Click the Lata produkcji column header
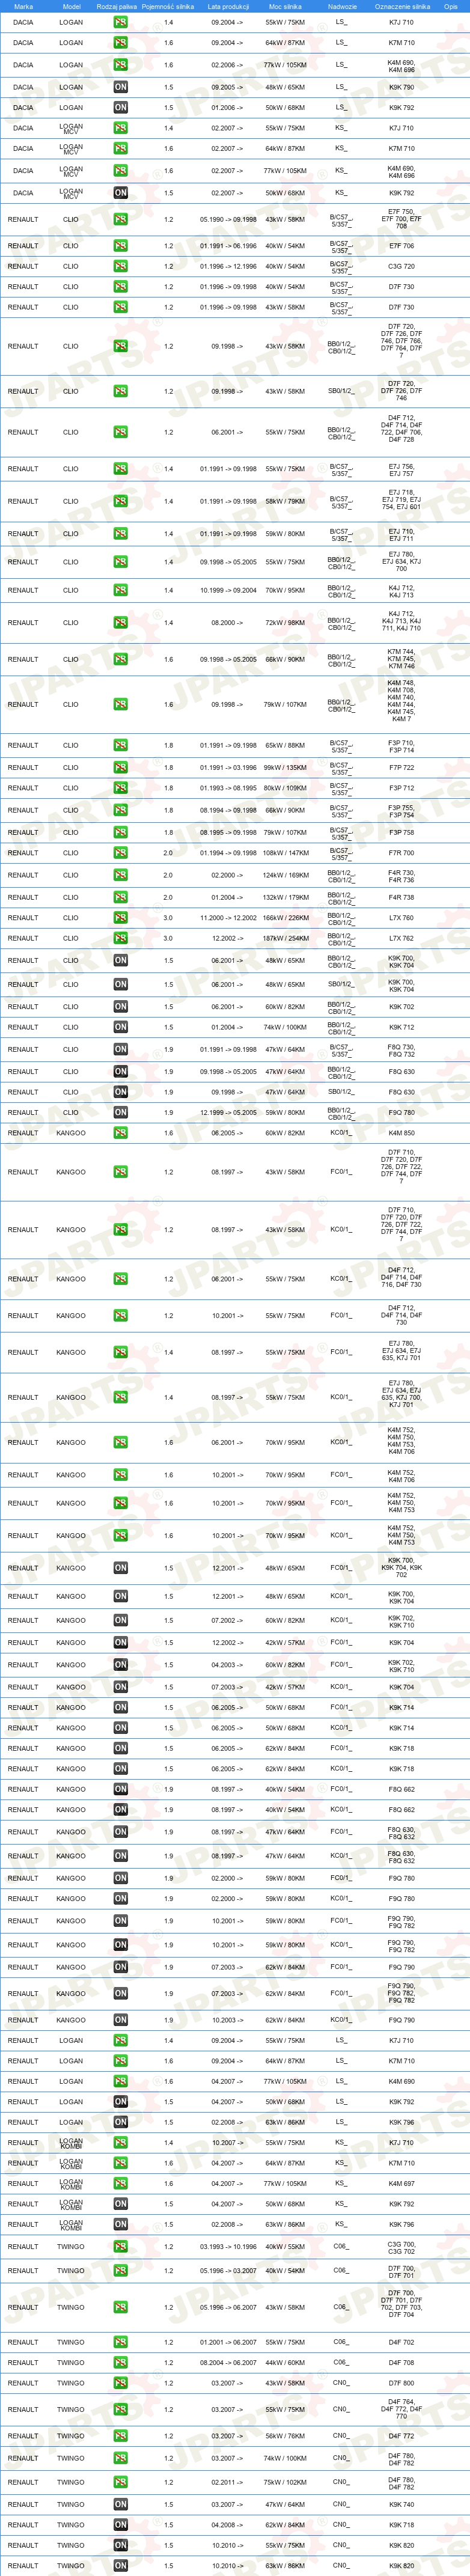470x2576 pixels. [228, 6]
